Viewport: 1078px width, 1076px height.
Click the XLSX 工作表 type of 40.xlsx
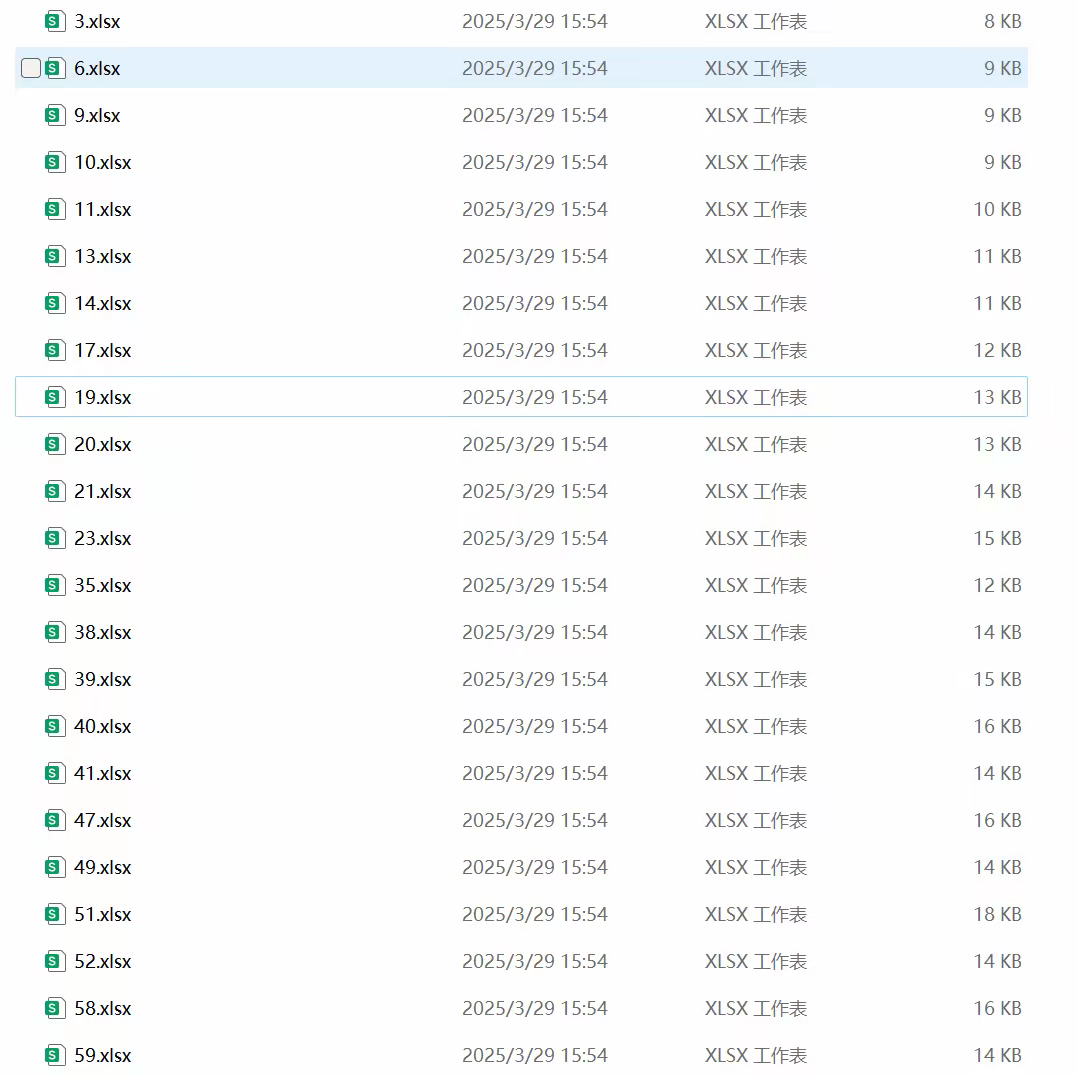tap(756, 726)
